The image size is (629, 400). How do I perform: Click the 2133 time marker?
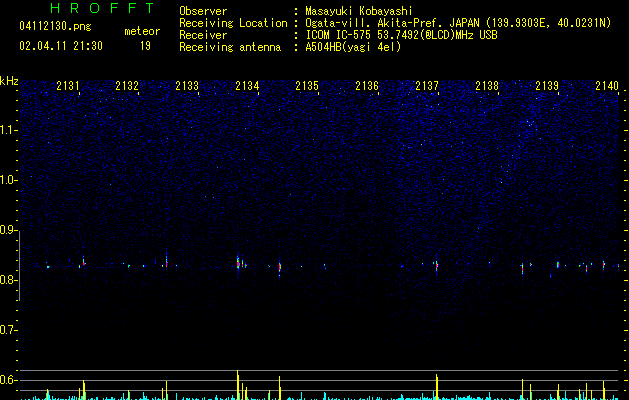[x=187, y=85]
